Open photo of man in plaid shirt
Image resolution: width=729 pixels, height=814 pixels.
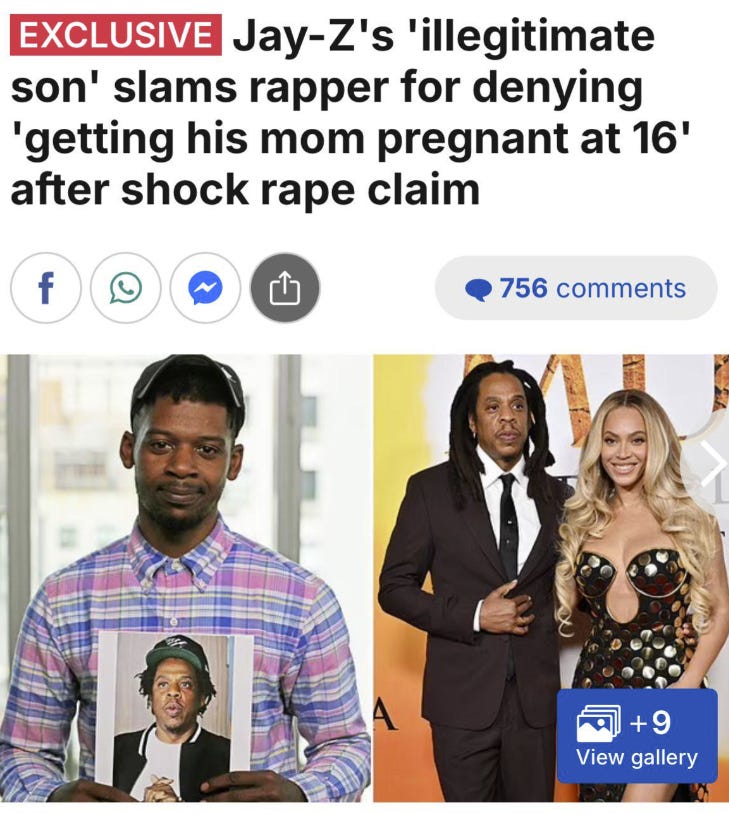tap(185, 578)
